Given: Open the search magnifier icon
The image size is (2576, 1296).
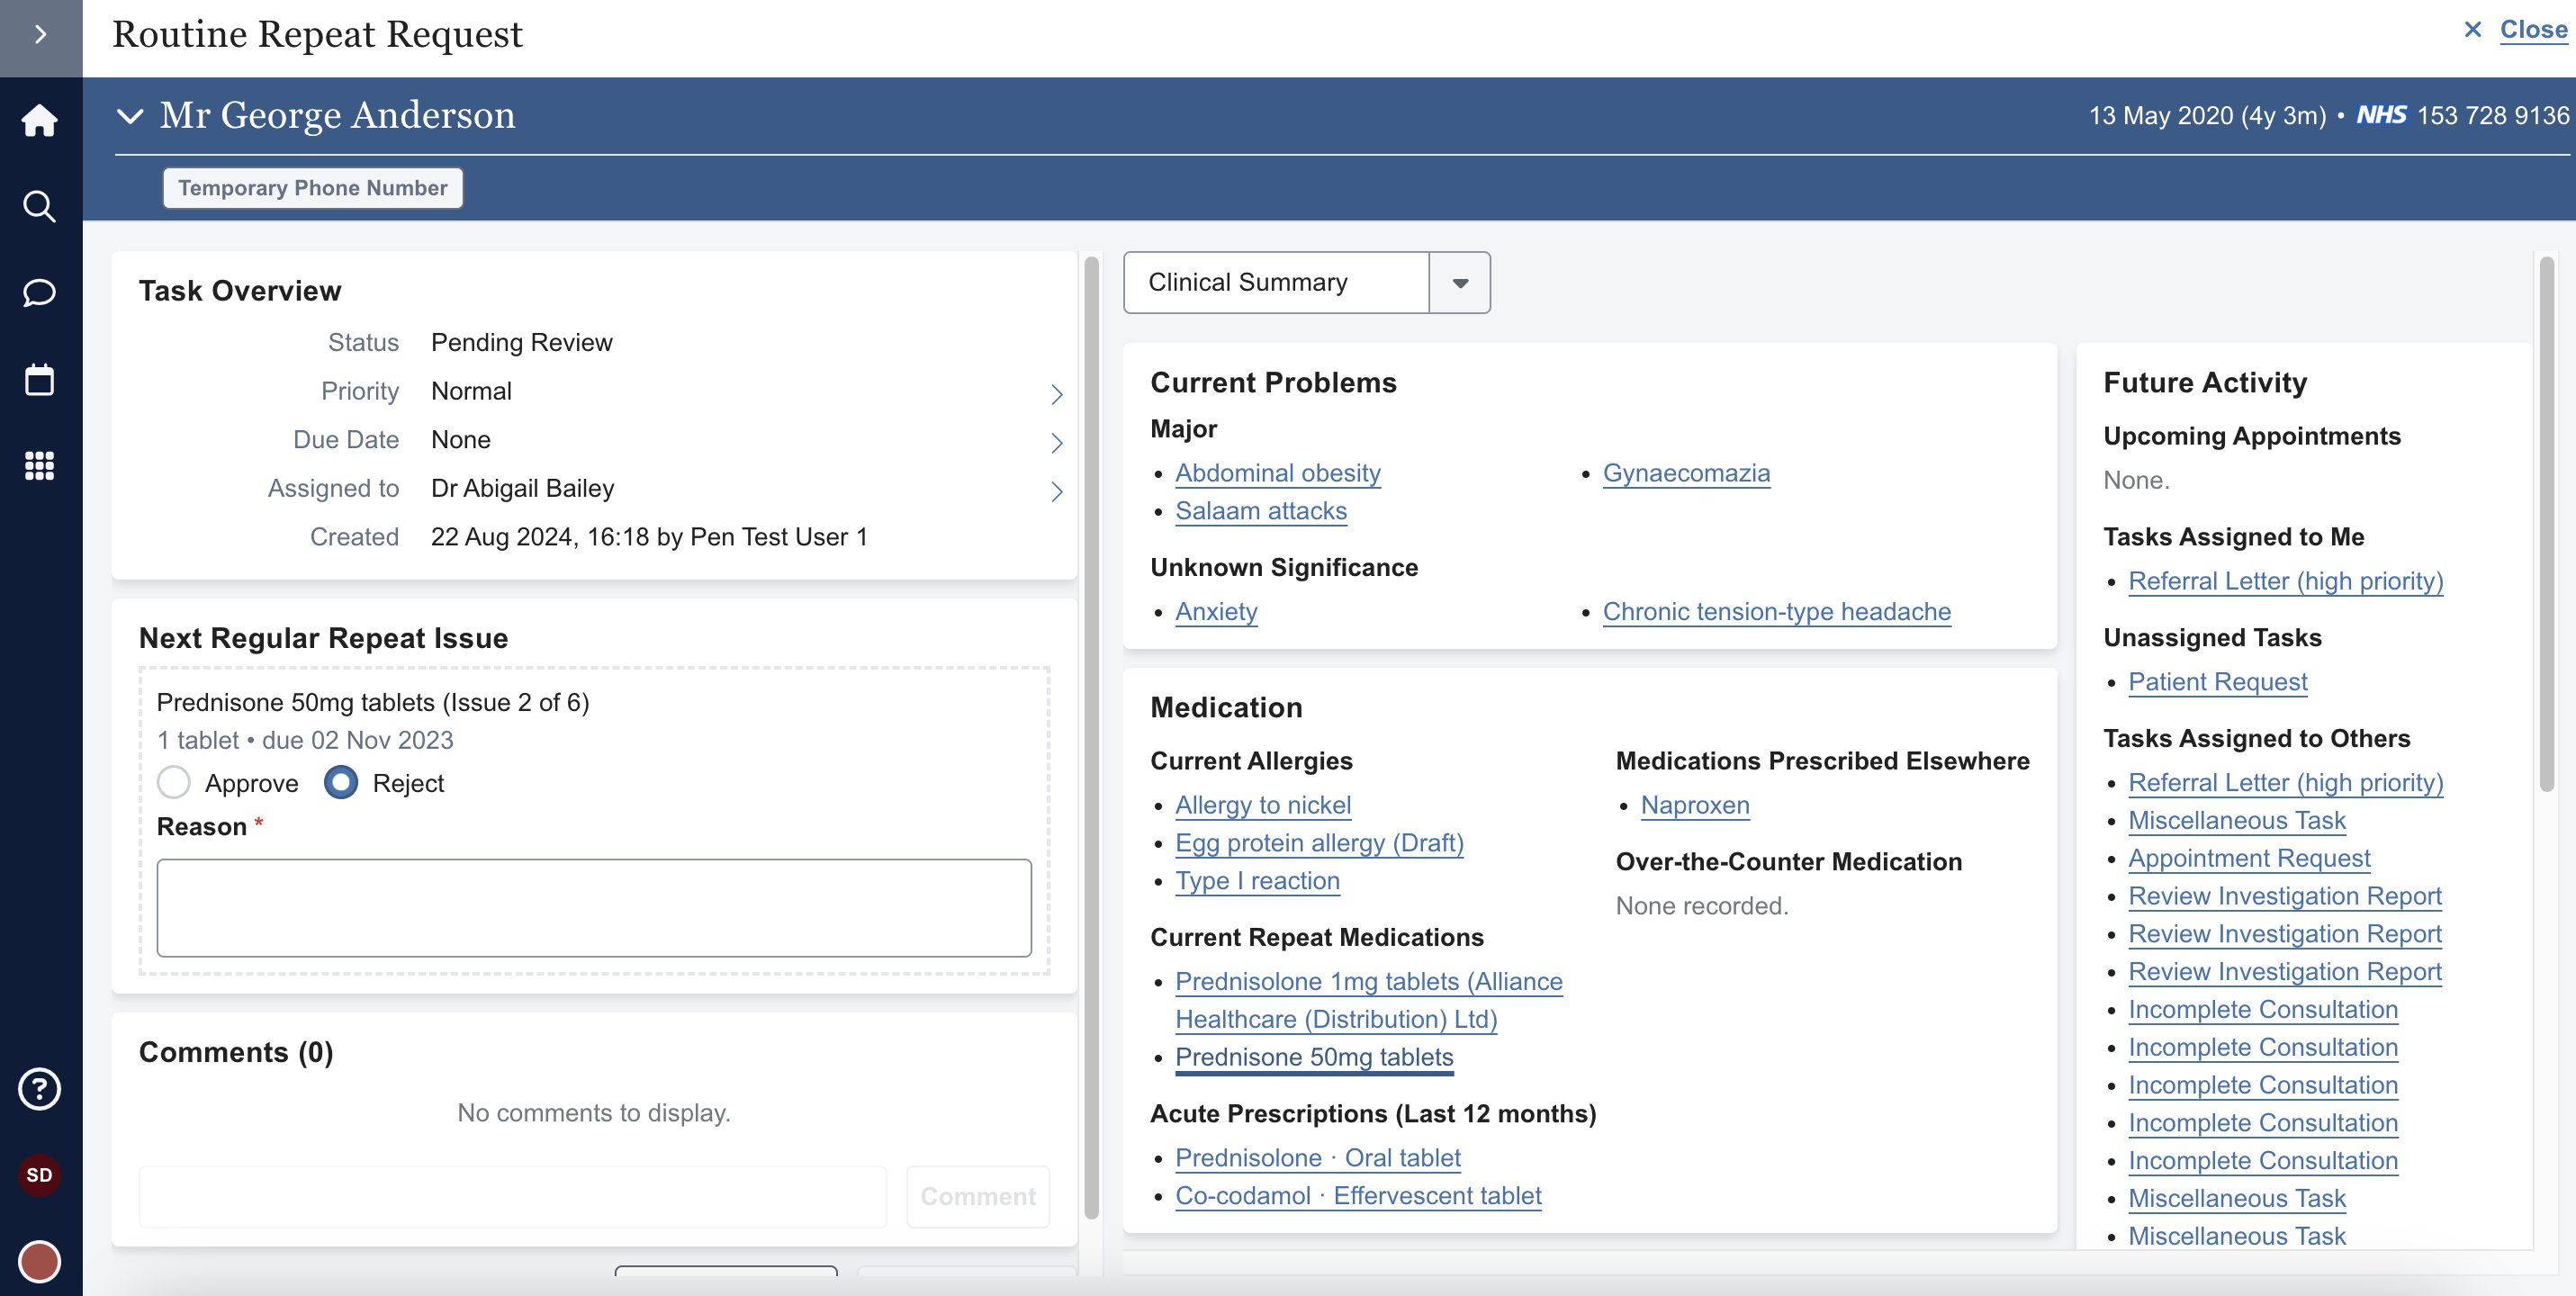Looking at the screenshot, I should coord(40,207).
